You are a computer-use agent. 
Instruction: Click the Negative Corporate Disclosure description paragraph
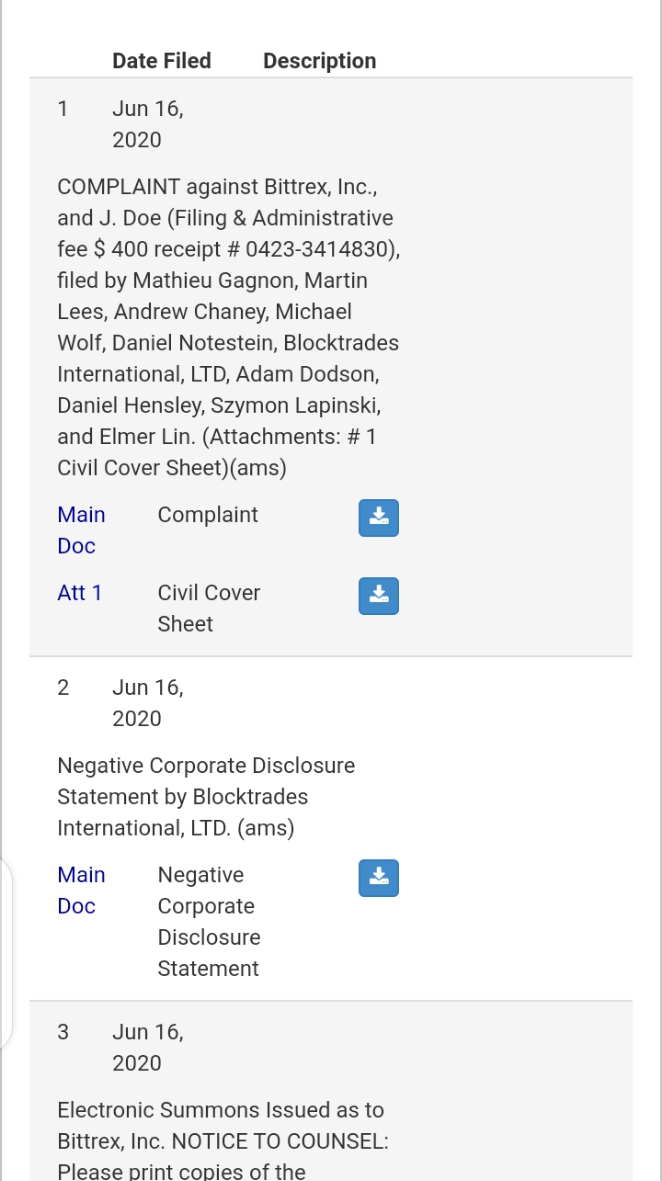click(x=206, y=797)
